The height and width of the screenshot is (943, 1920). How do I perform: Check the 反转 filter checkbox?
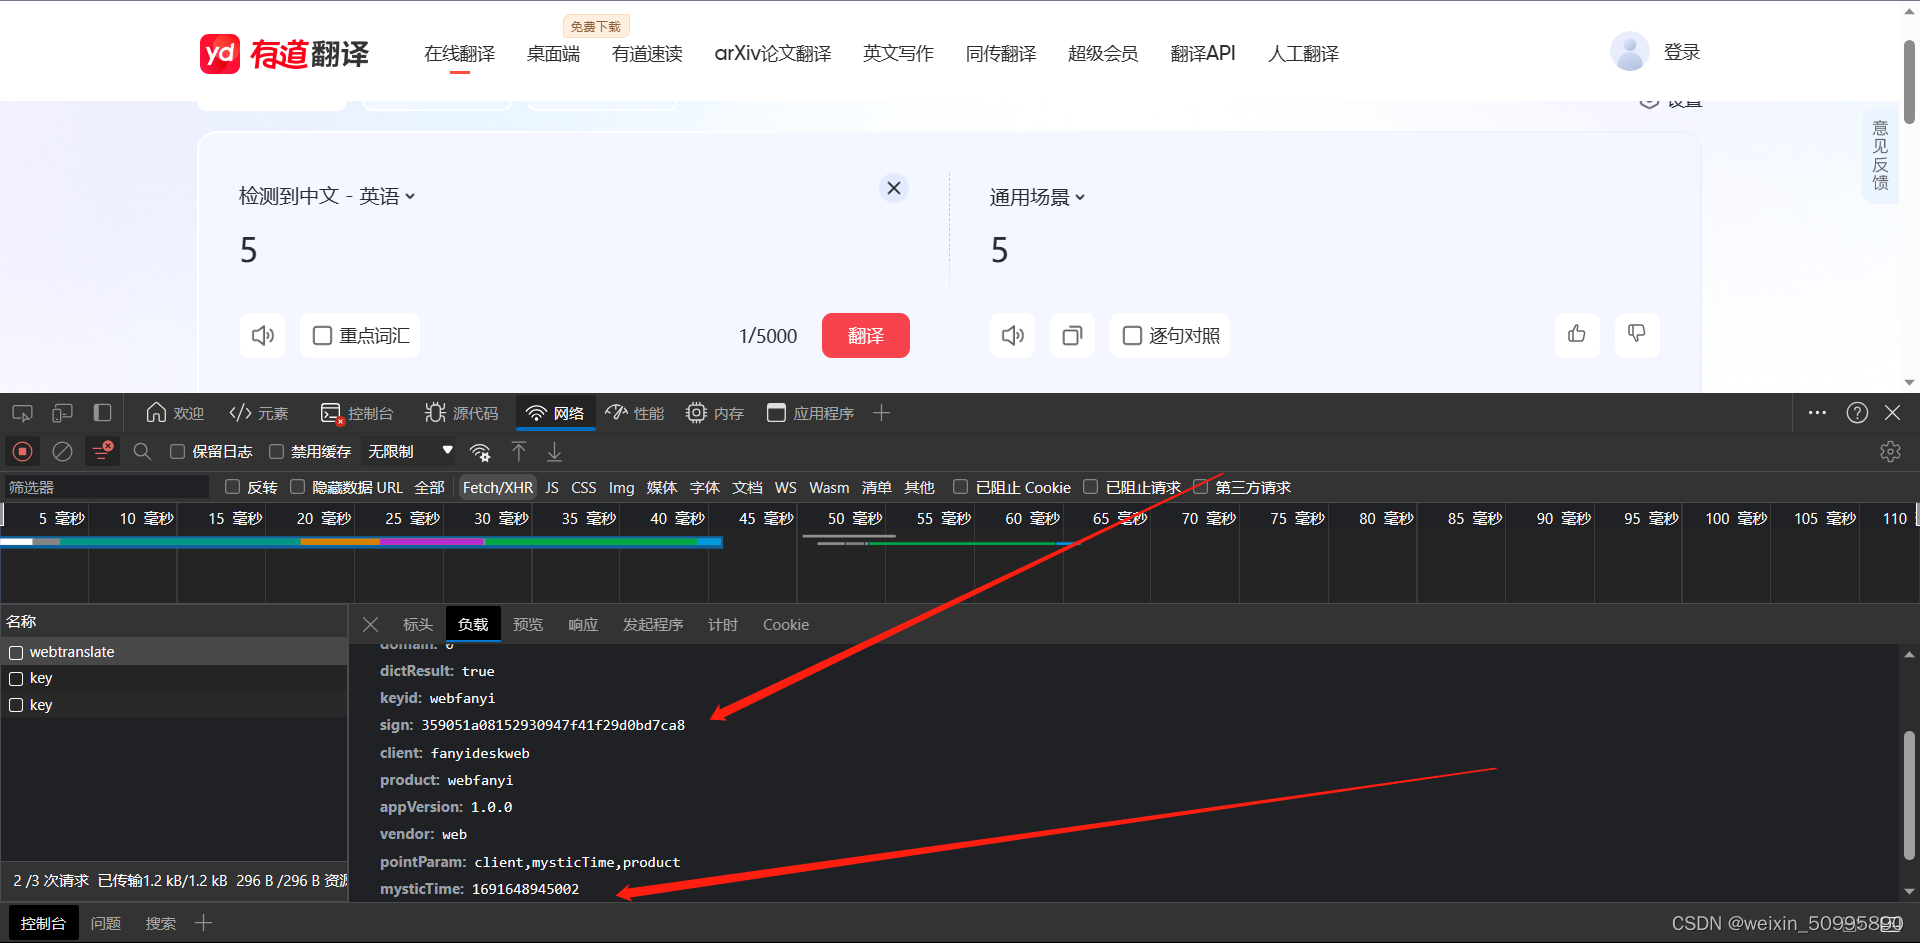coord(232,487)
